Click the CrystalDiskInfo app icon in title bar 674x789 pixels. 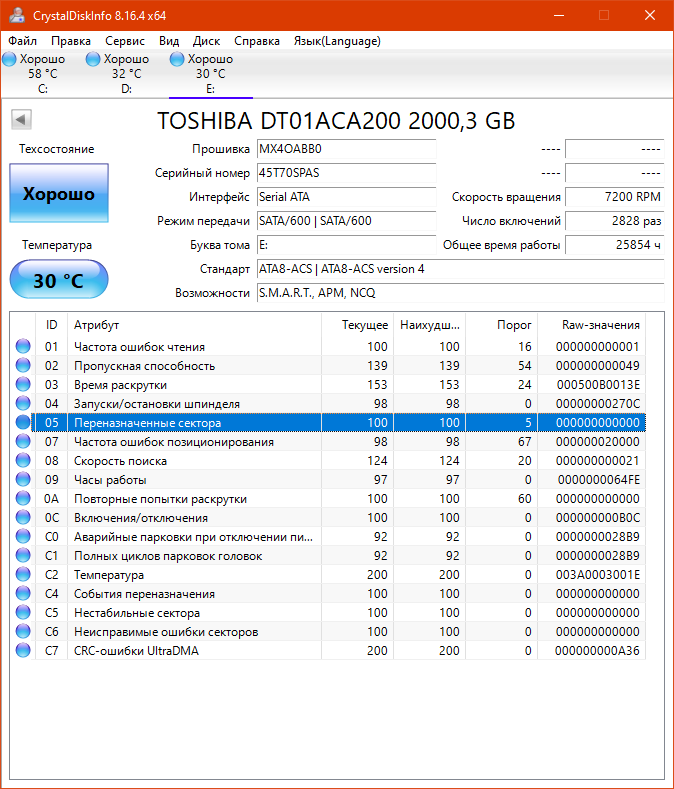click(x=17, y=15)
